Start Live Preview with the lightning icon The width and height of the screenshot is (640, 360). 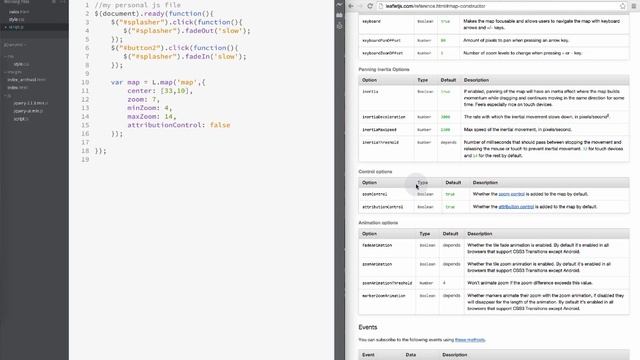click(x=340, y=4)
